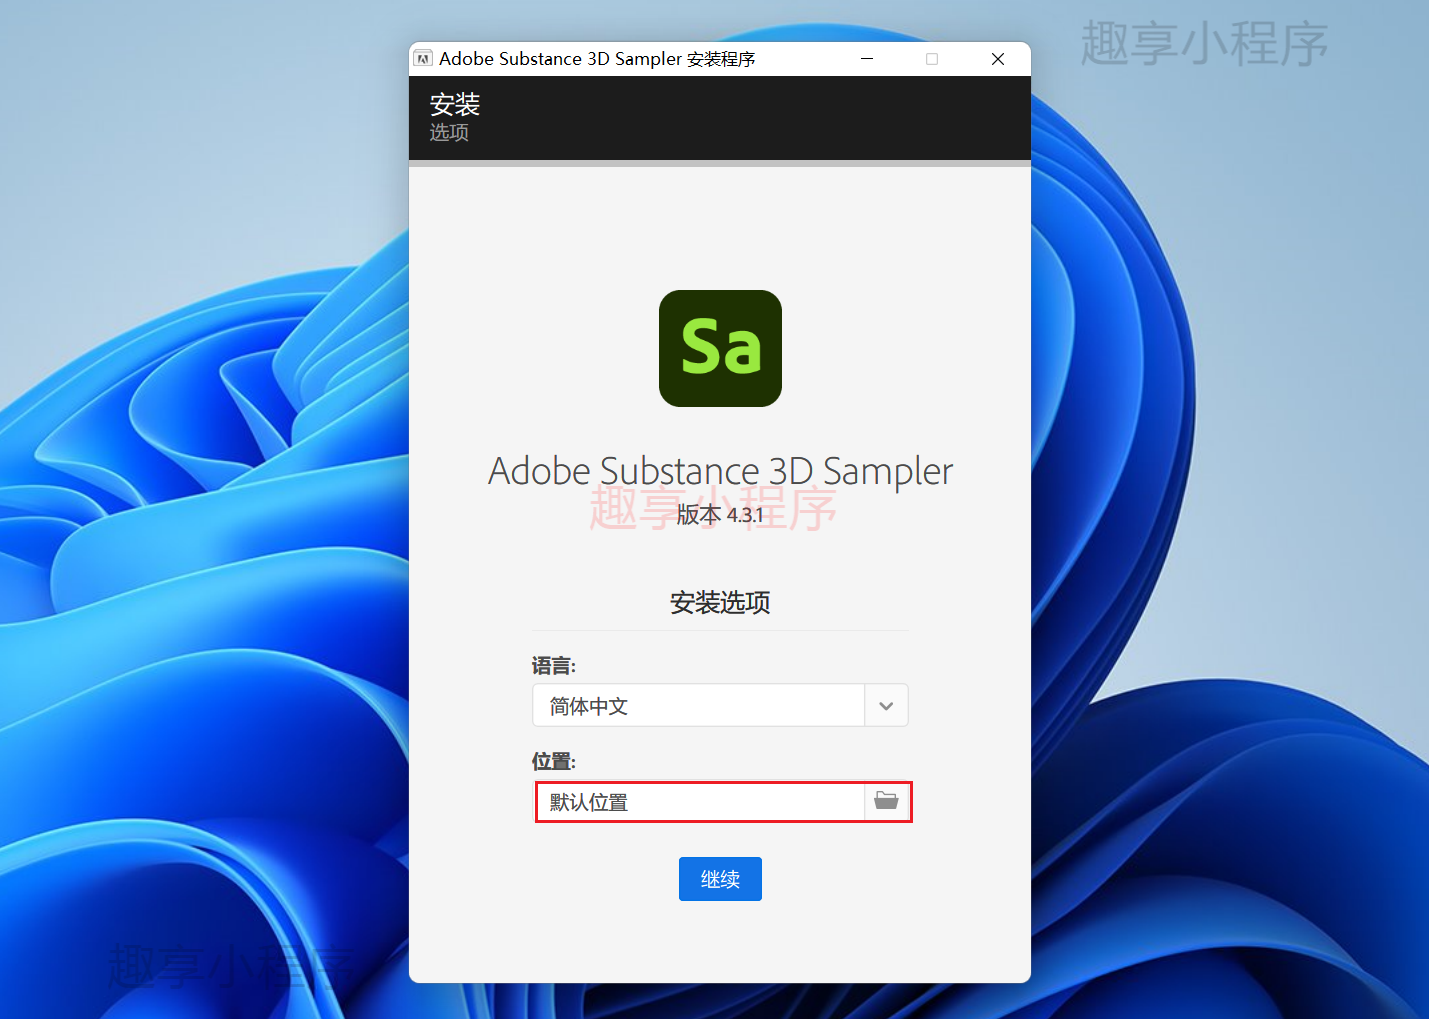Open the folder browse icon for location
Screen dimensions: 1429x1019
pyautogui.click(x=886, y=801)
